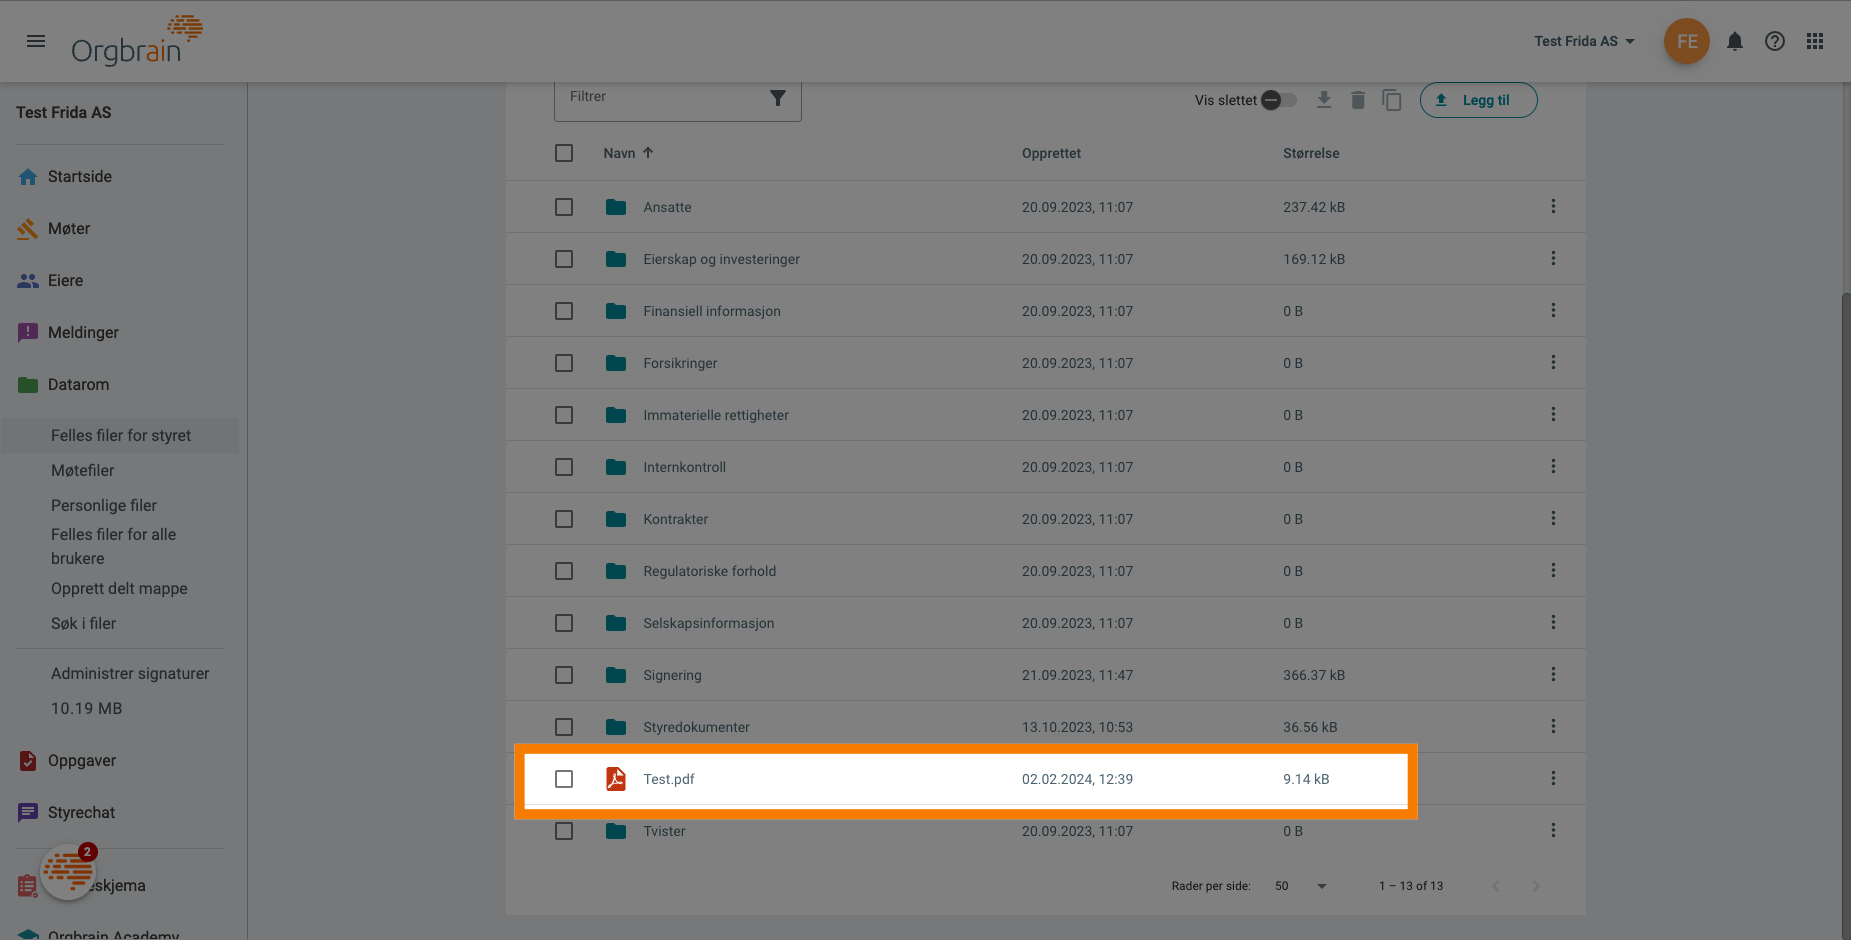Image resolution: width=1851 pixels, height=940 pixels.
Task: Click the Opprettet column header
Action: click(1051, 153)
